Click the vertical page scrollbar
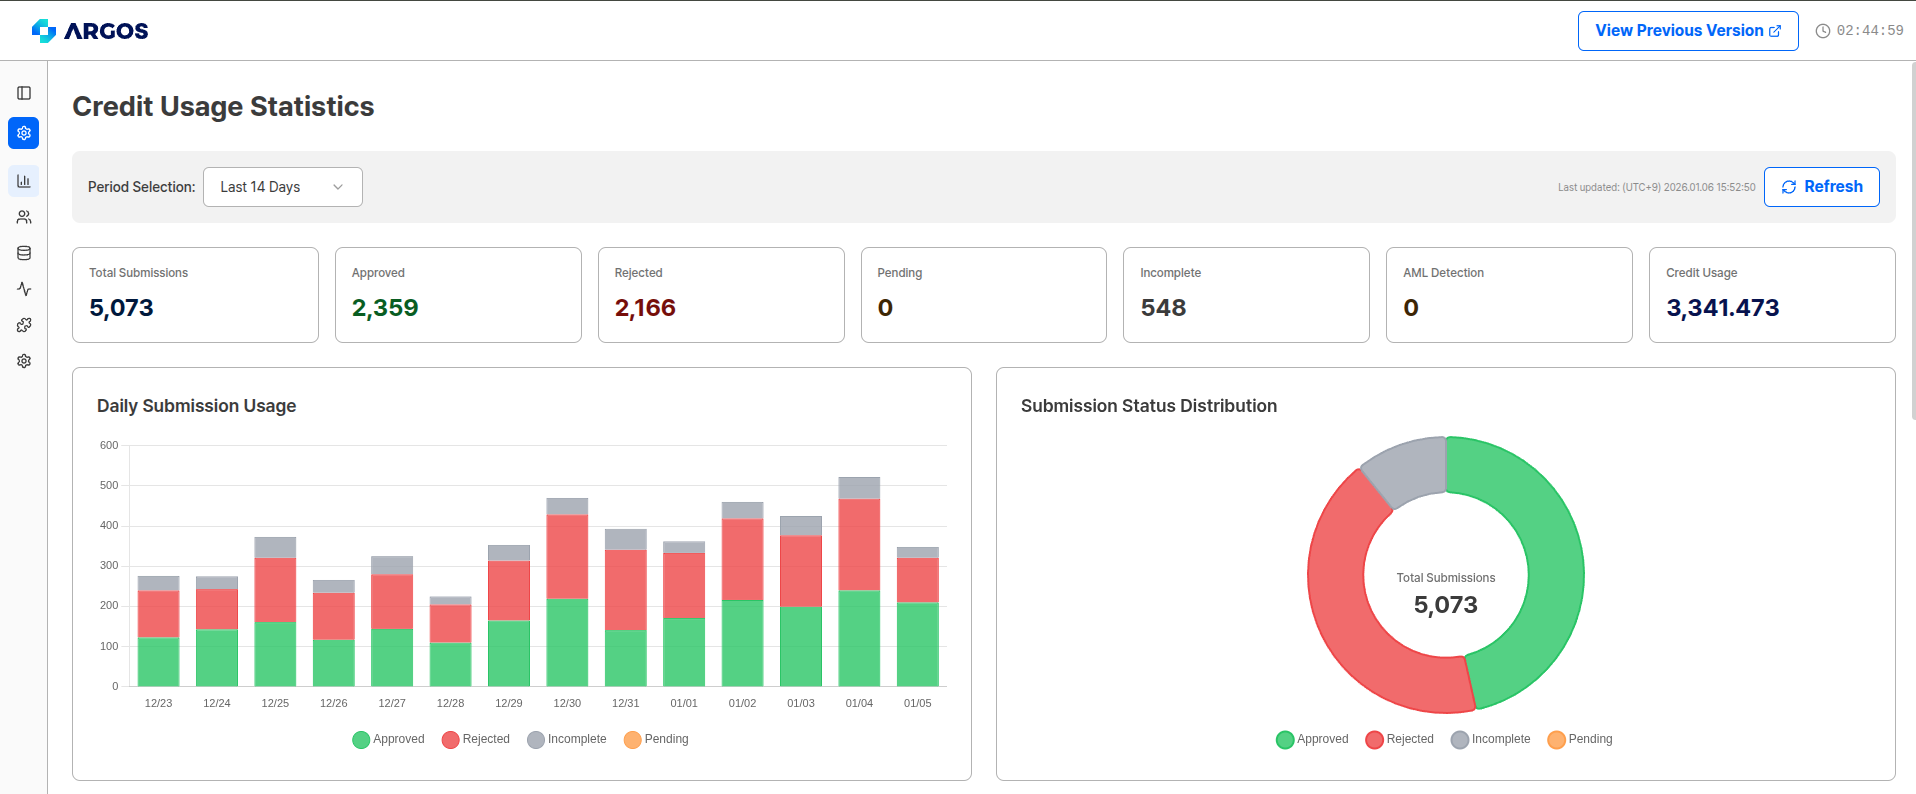Viewport: 1916px width, 794px height. pos(1913,240)
